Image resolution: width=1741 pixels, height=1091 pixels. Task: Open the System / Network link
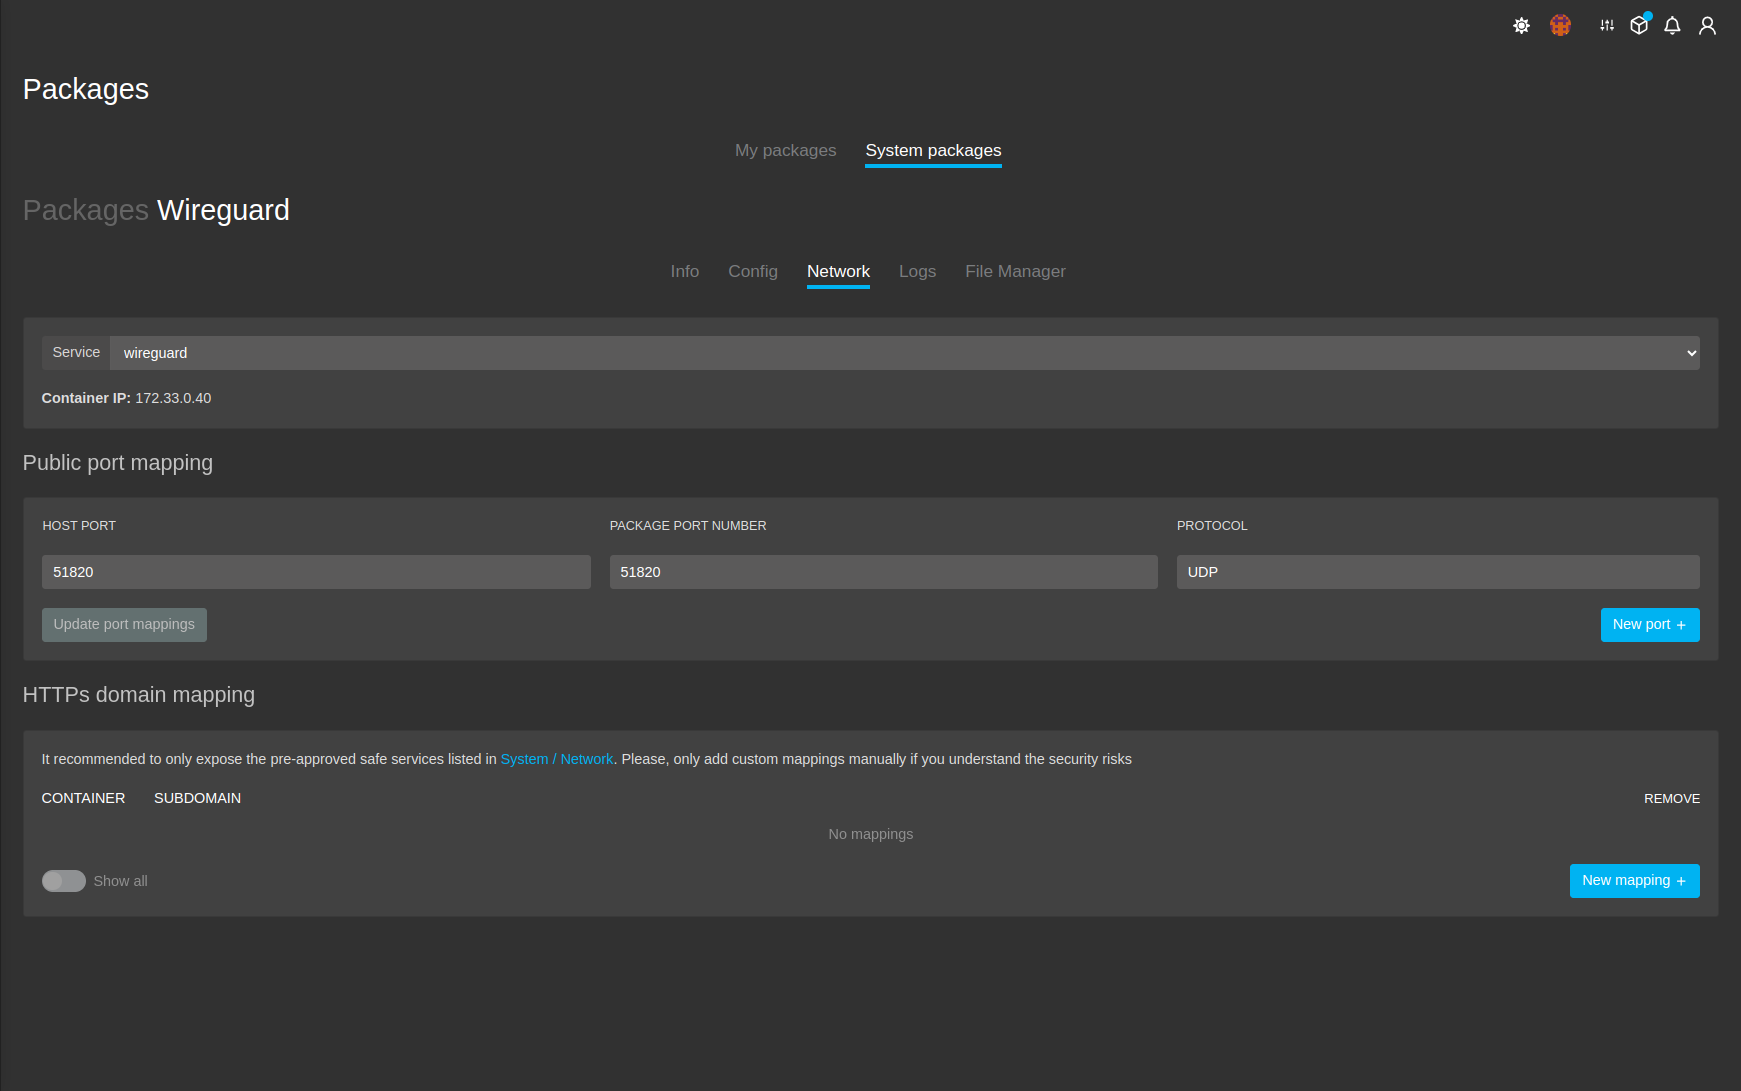[x=557, y=759]
